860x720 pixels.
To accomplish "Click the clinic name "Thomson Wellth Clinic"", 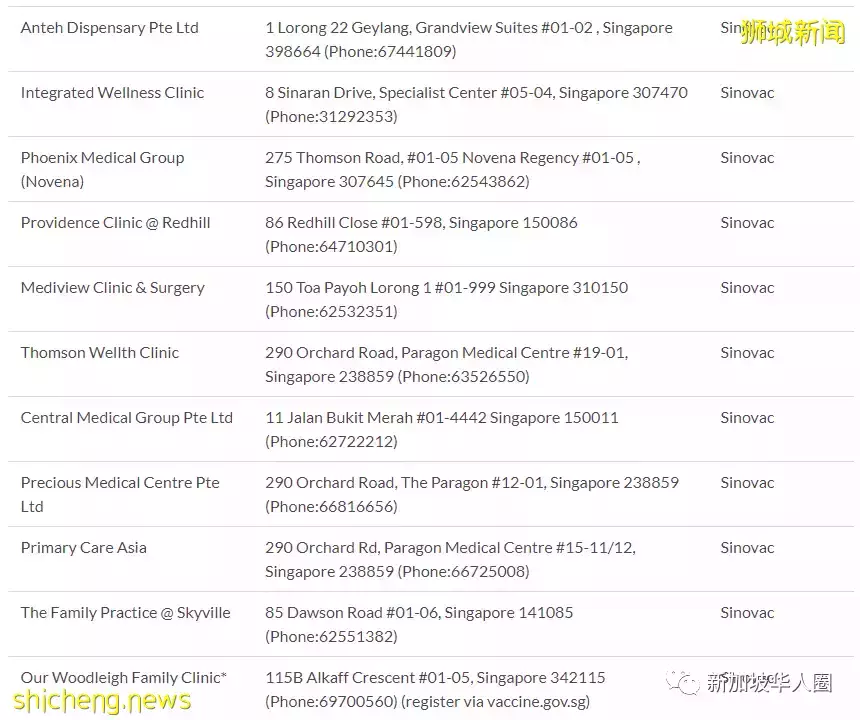I will tap(100, 353).
